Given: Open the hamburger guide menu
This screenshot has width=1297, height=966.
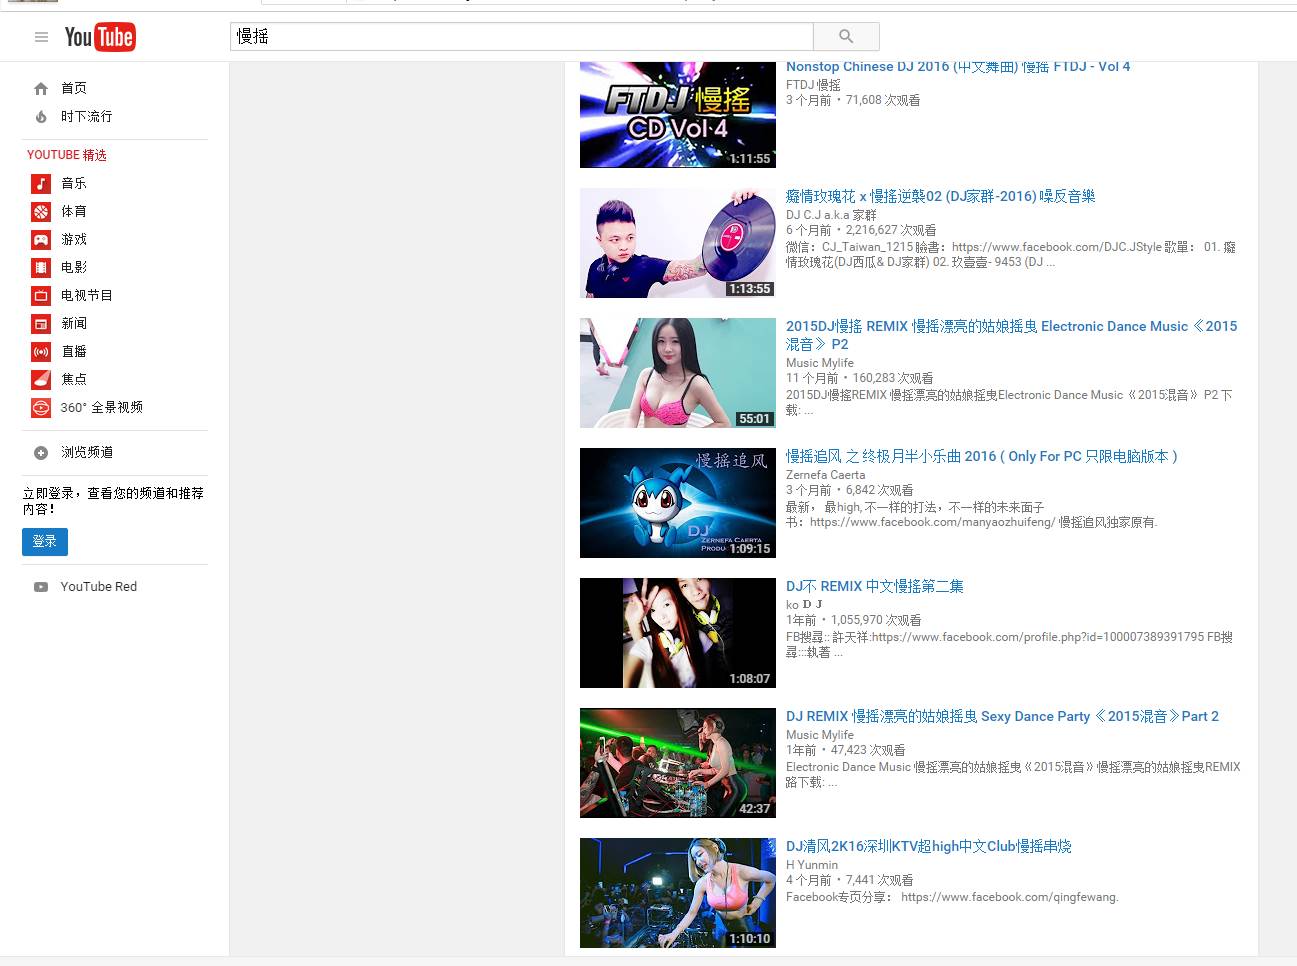Looking at the screenshot, I should click(41, 37).
